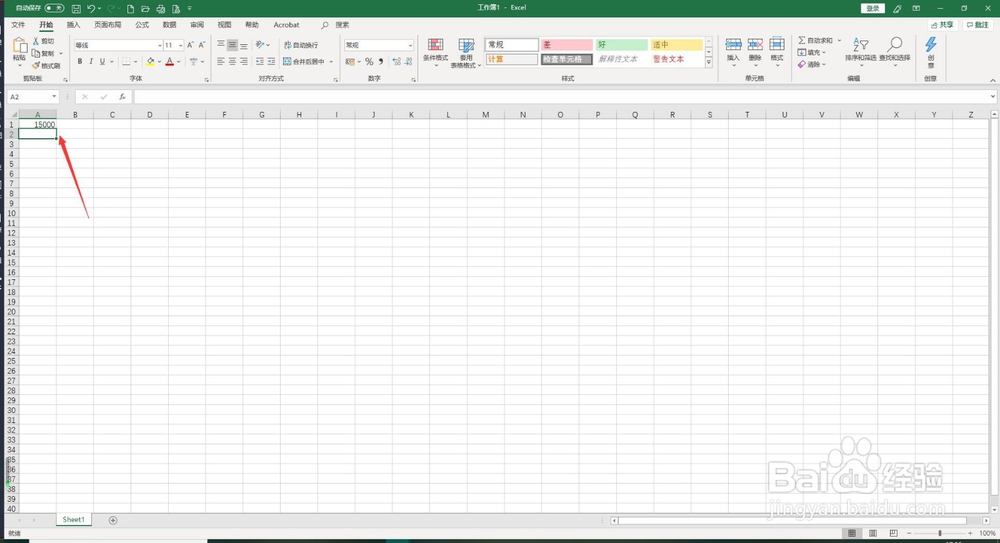Switch to the Acrobat tab

tap(286, 25)
